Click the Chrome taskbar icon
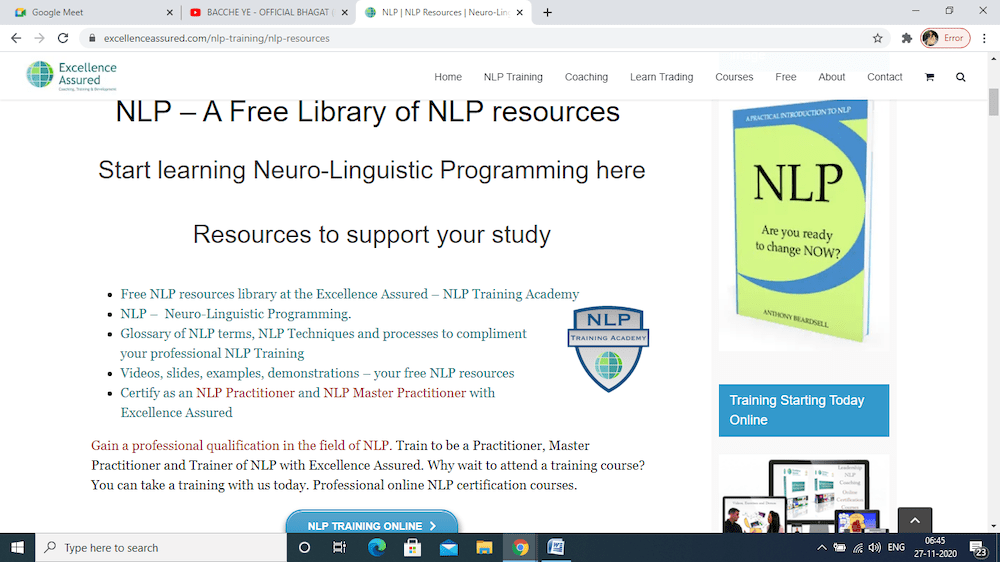 [520, 547]
